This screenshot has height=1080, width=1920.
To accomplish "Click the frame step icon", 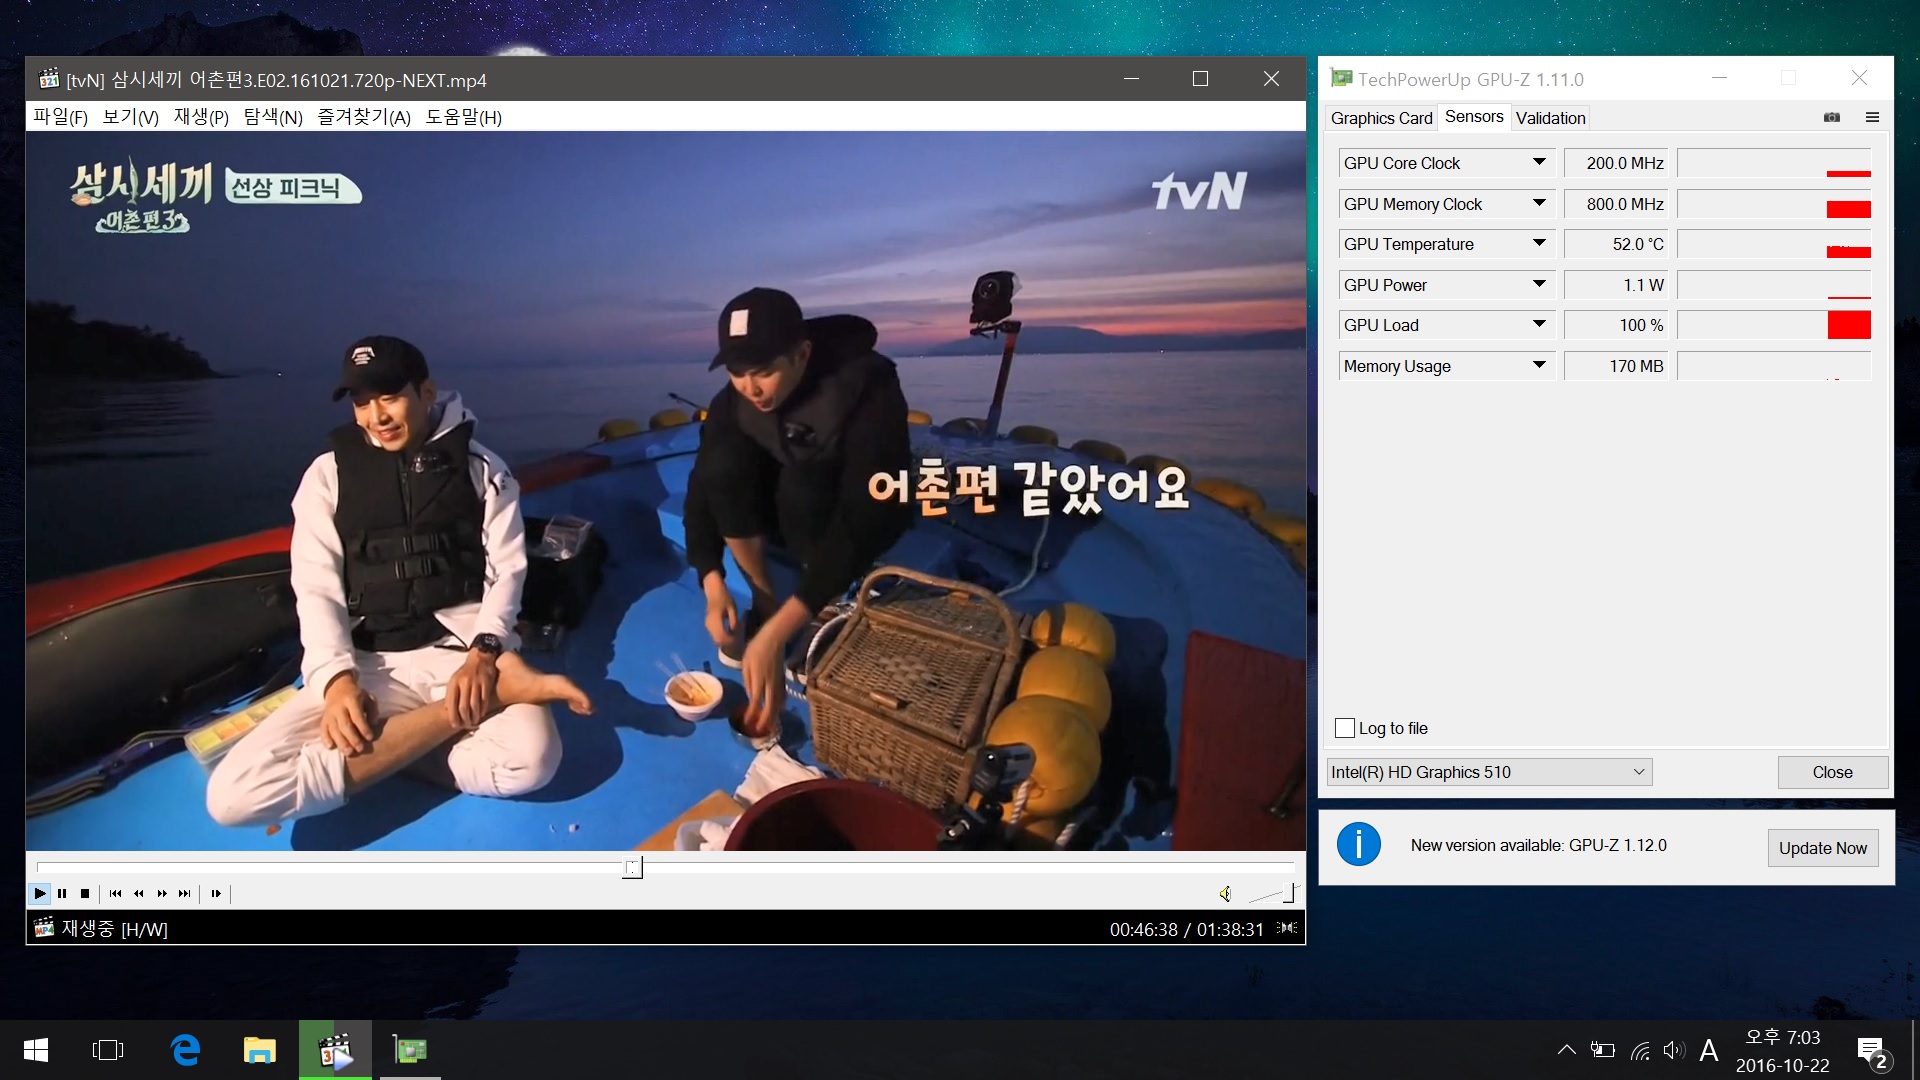I will tap(216, 893).
